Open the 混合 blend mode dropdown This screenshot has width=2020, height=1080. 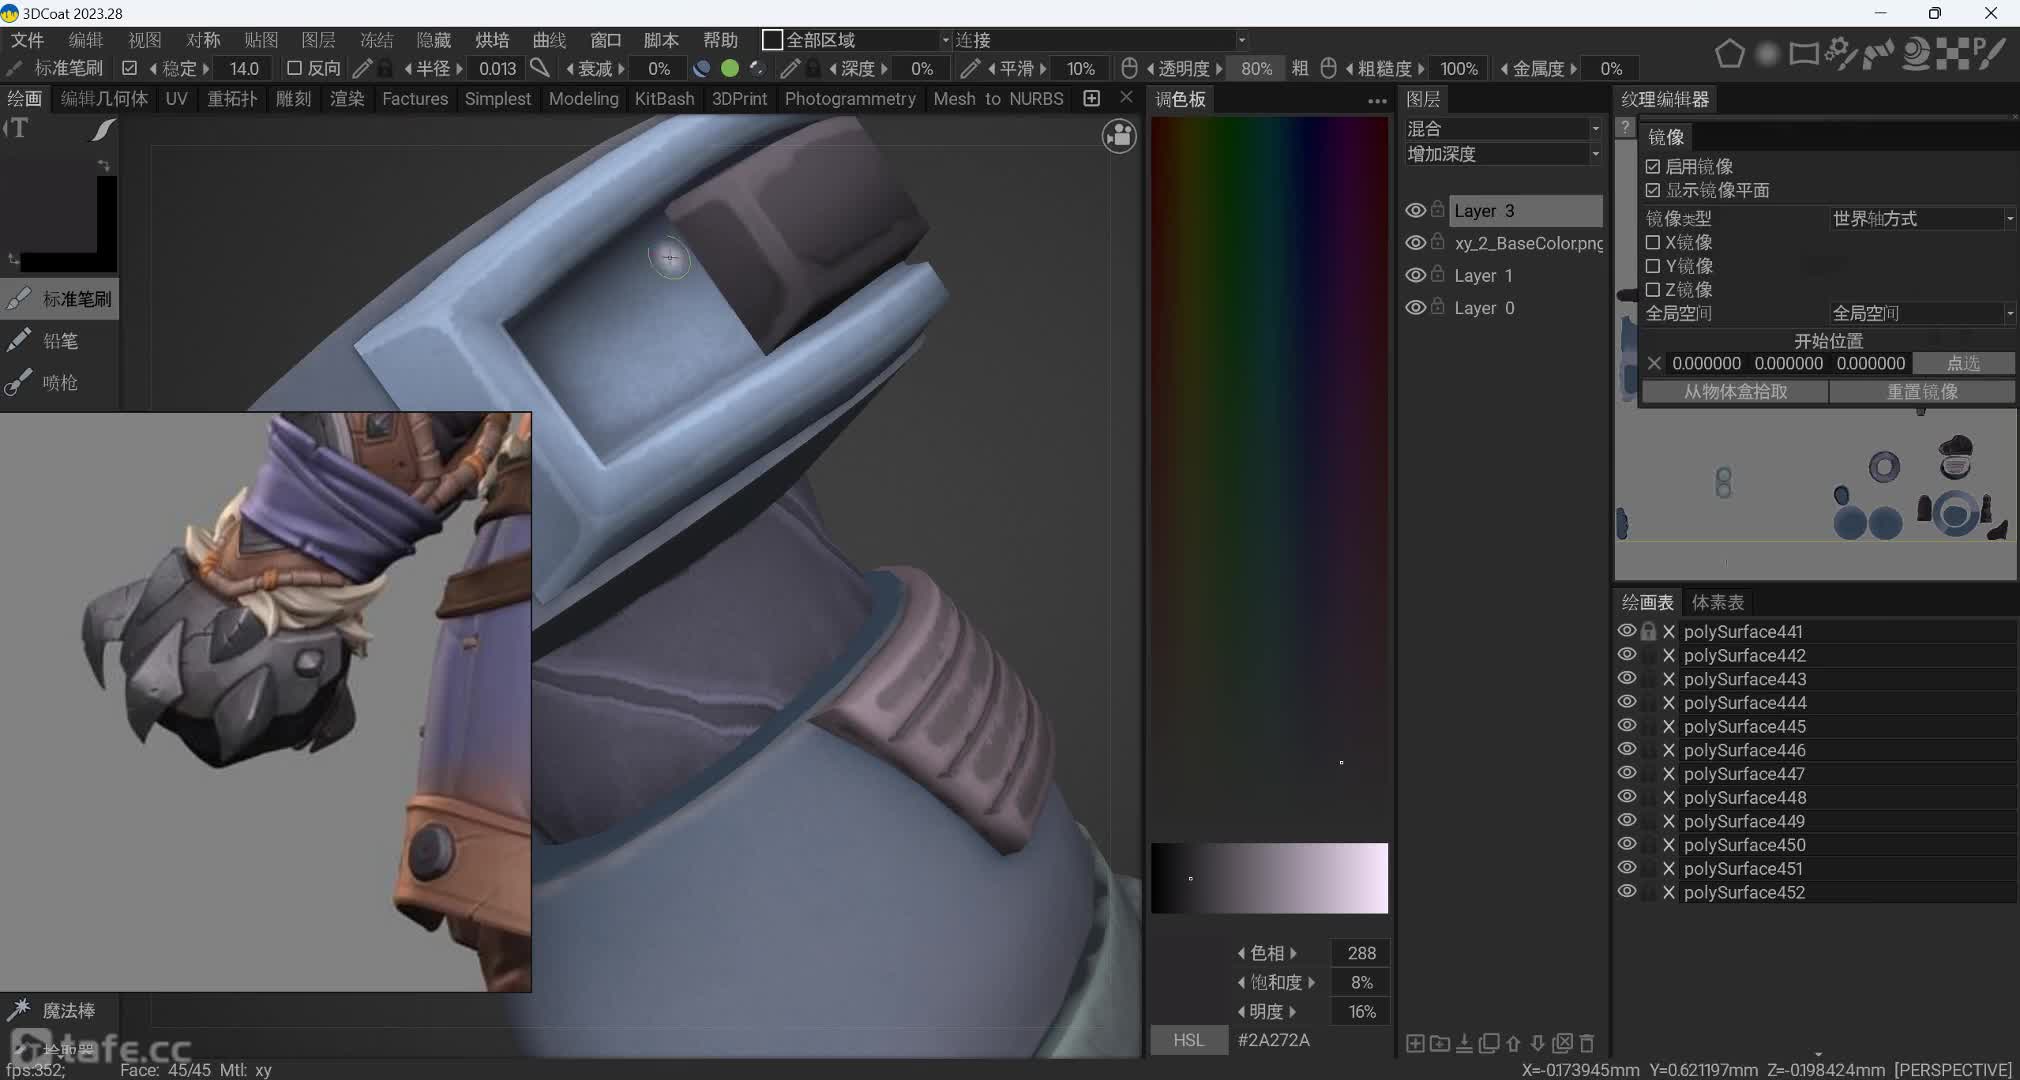coord(1503,129)
